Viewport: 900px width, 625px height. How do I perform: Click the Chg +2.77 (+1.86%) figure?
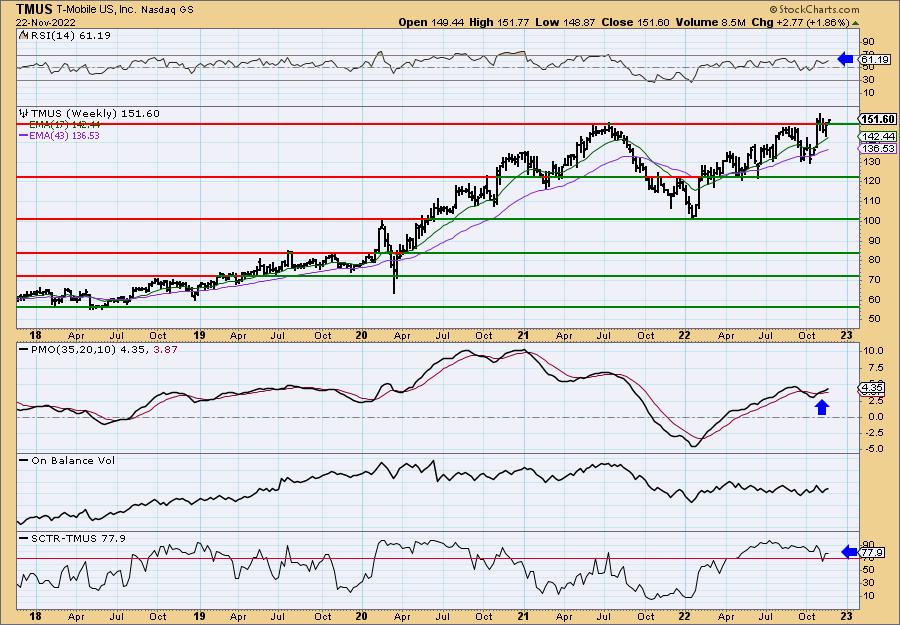click(799, 22)
